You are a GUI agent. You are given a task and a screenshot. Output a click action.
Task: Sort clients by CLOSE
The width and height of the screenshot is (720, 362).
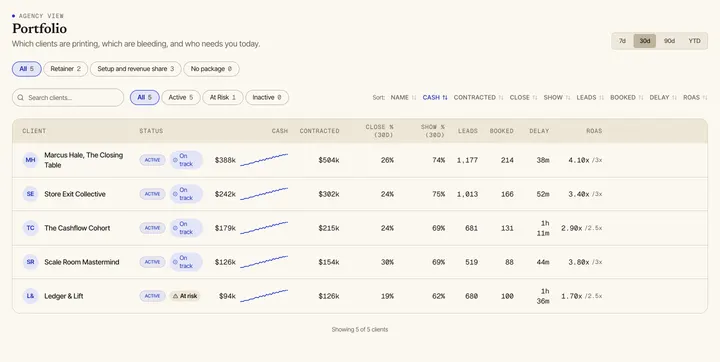[x=523, y=97]
